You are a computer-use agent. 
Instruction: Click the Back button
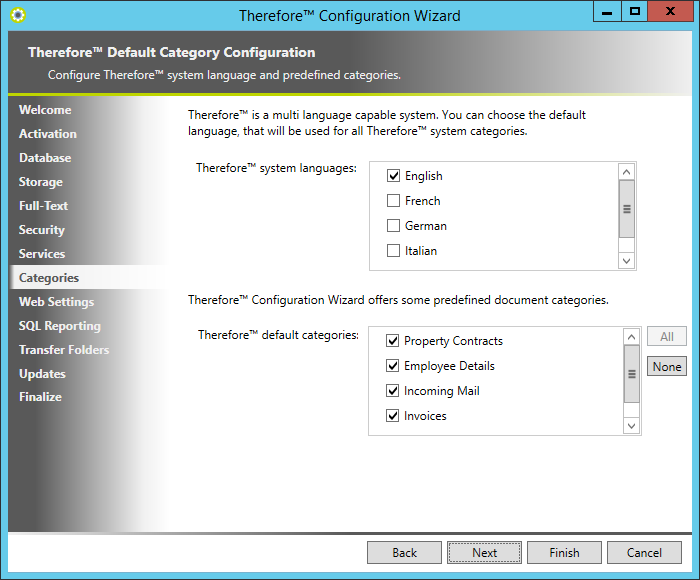[404, 553]
